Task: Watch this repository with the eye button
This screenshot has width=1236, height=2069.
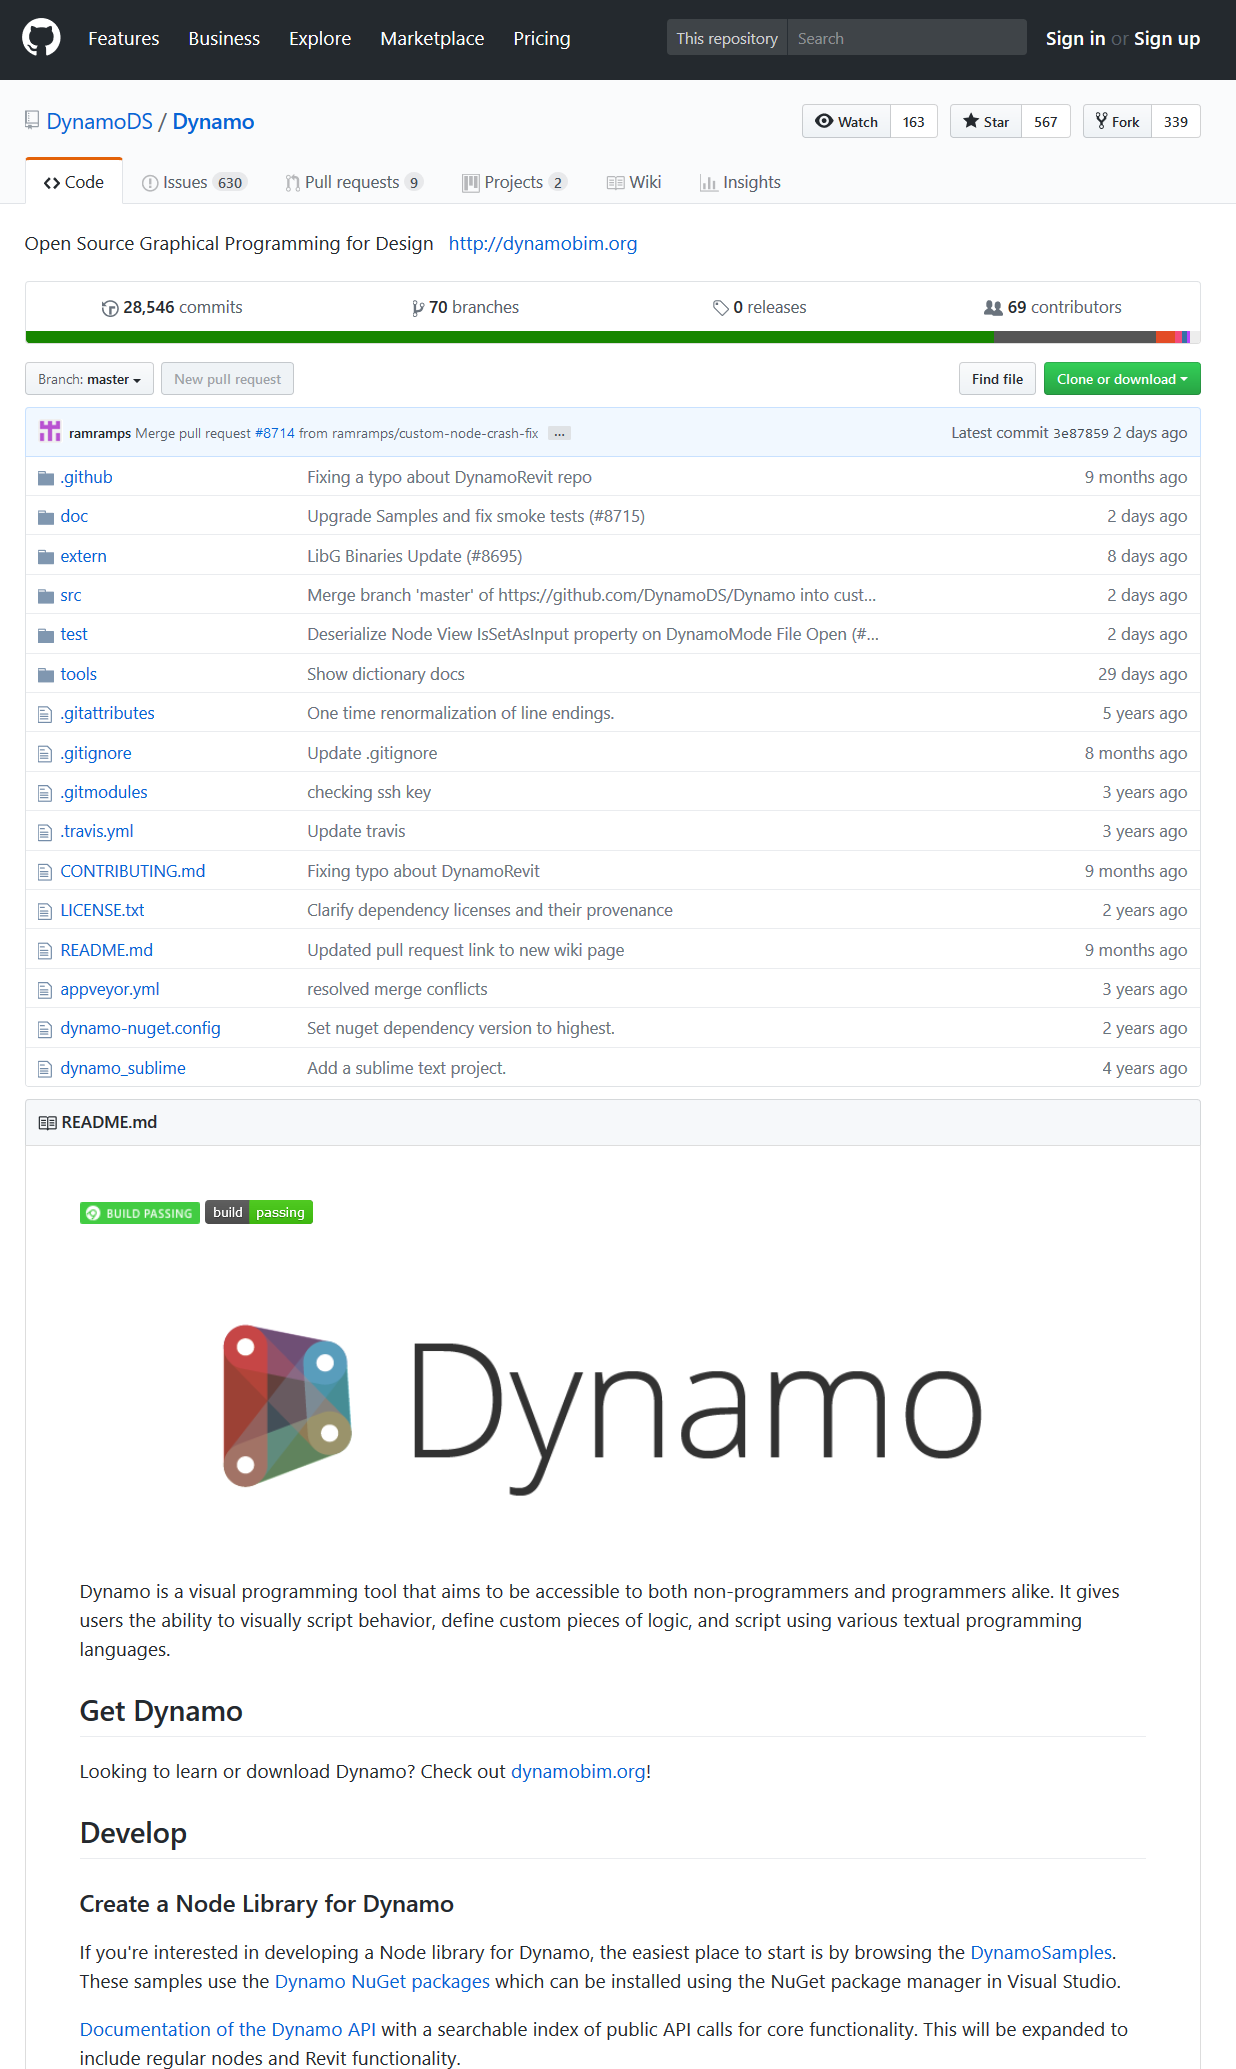Action: tap(846, 122)
